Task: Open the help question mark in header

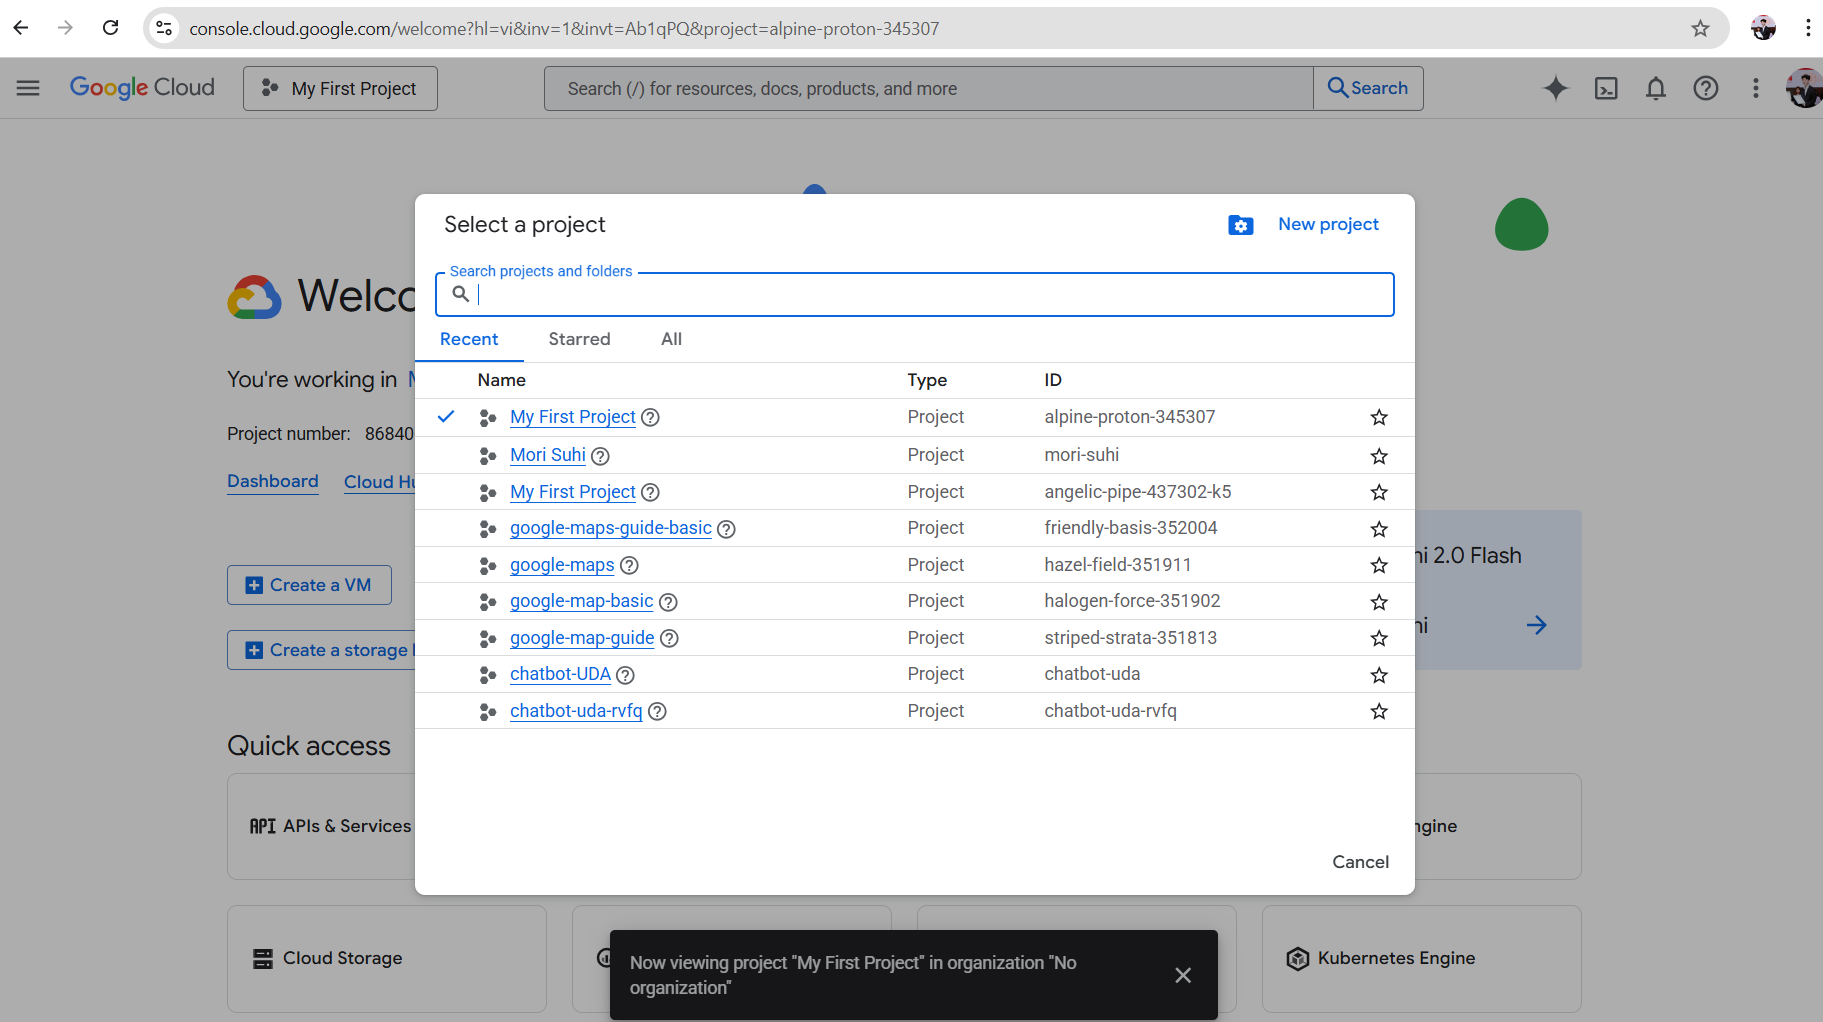Action: click(1706, 88)
